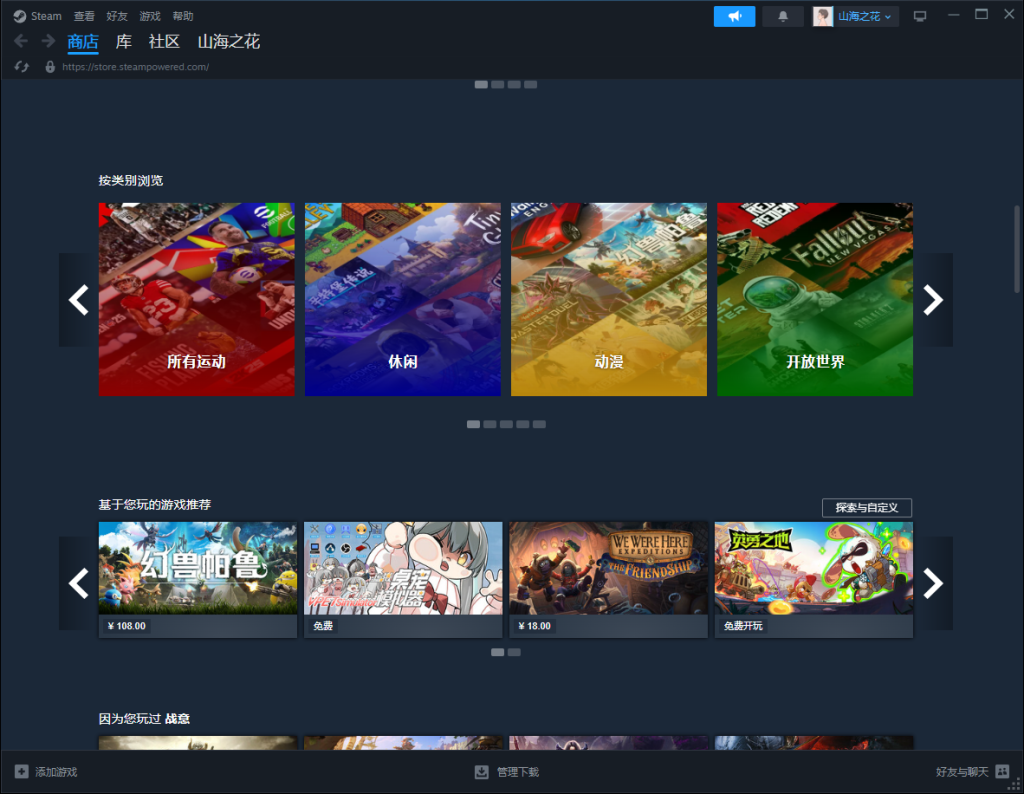1024x794 pixels.
Task: Click the forward navigation arrow
Action: [x=48, y=41]
